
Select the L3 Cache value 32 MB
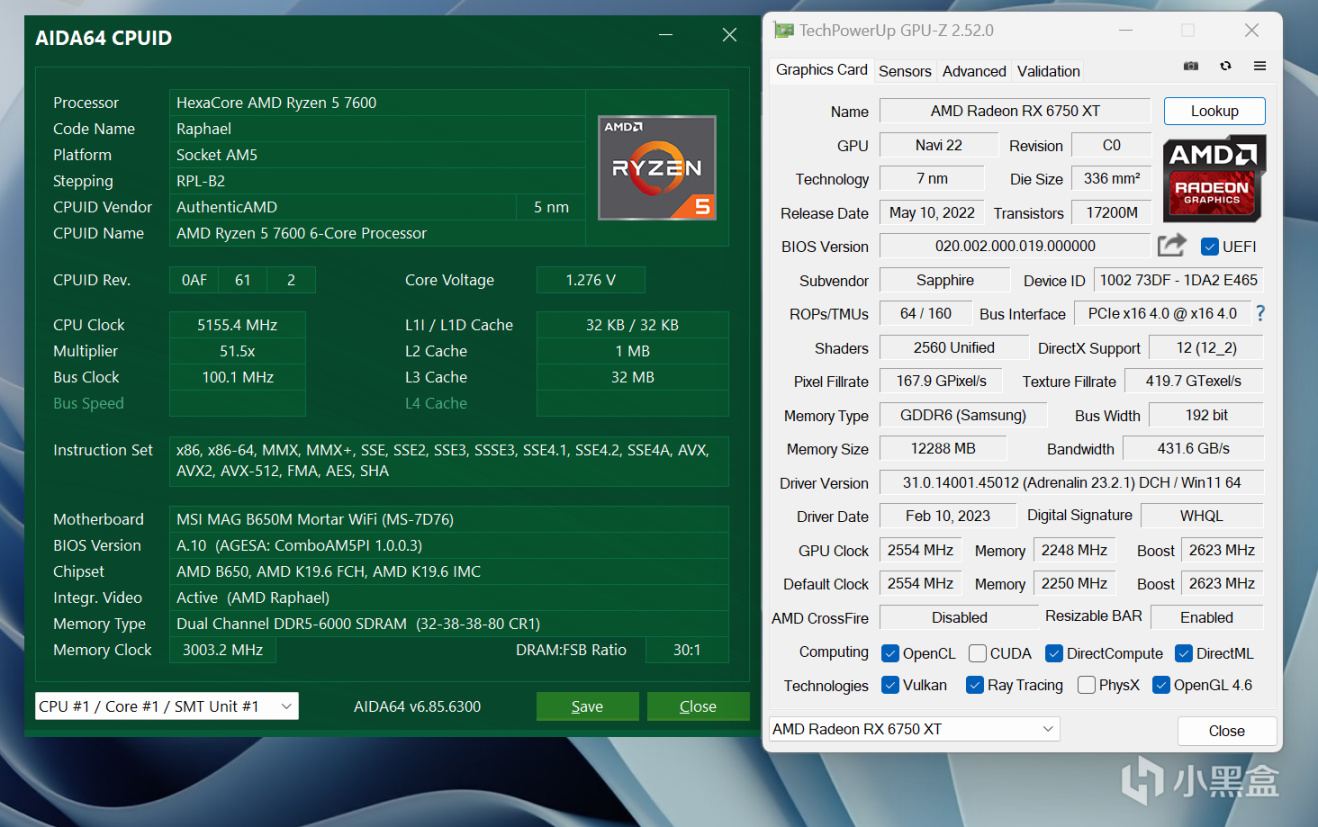pyautogui.click(x=632, y=377)
